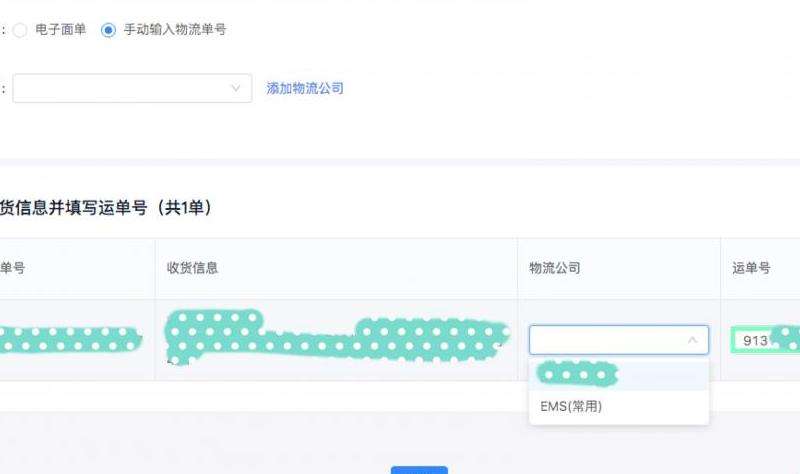Click the 手动输入物流单号 label text
The image size is (800, 474).
(x=175, y=30)
